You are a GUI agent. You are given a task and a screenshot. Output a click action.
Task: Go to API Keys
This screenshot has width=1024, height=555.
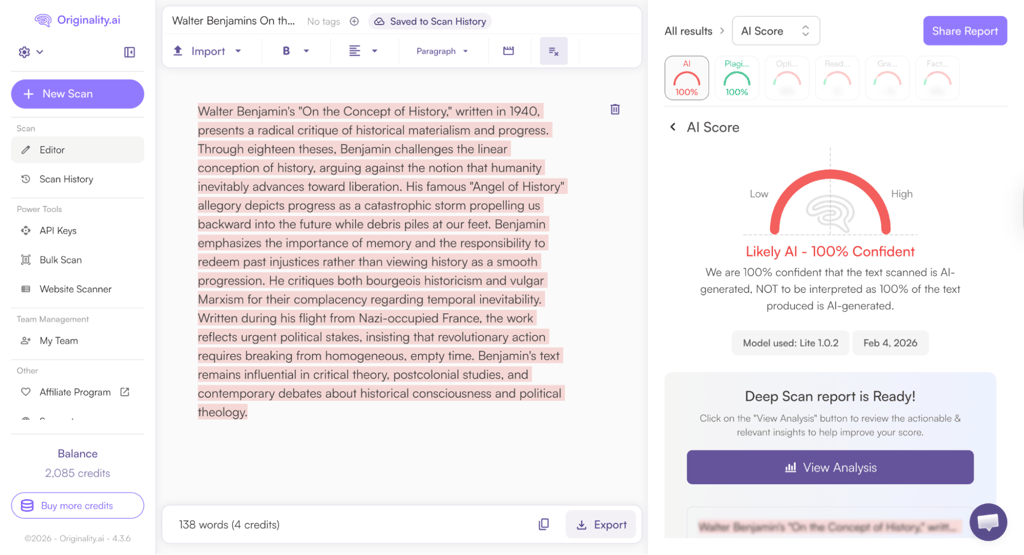coord(78,230)
